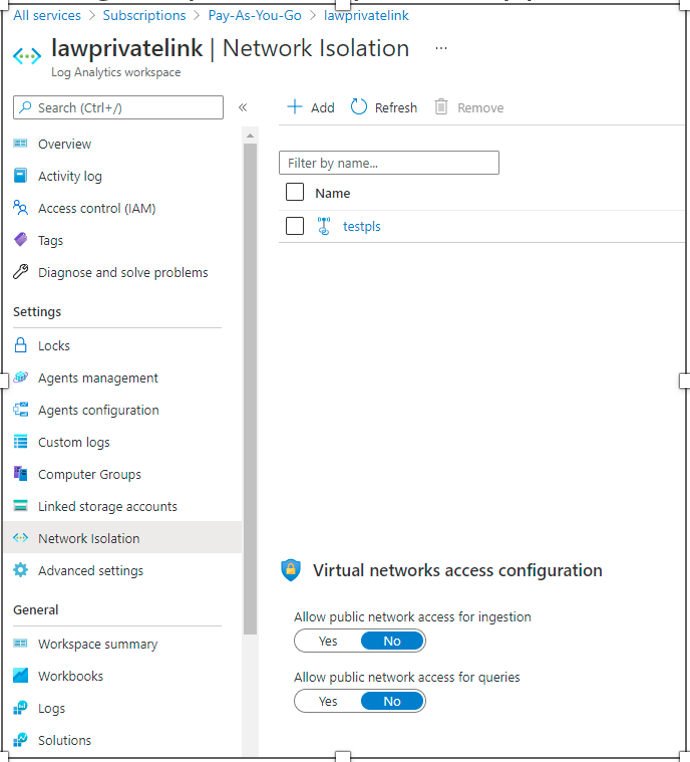Click the Remove trash can icon

[441, 106]
